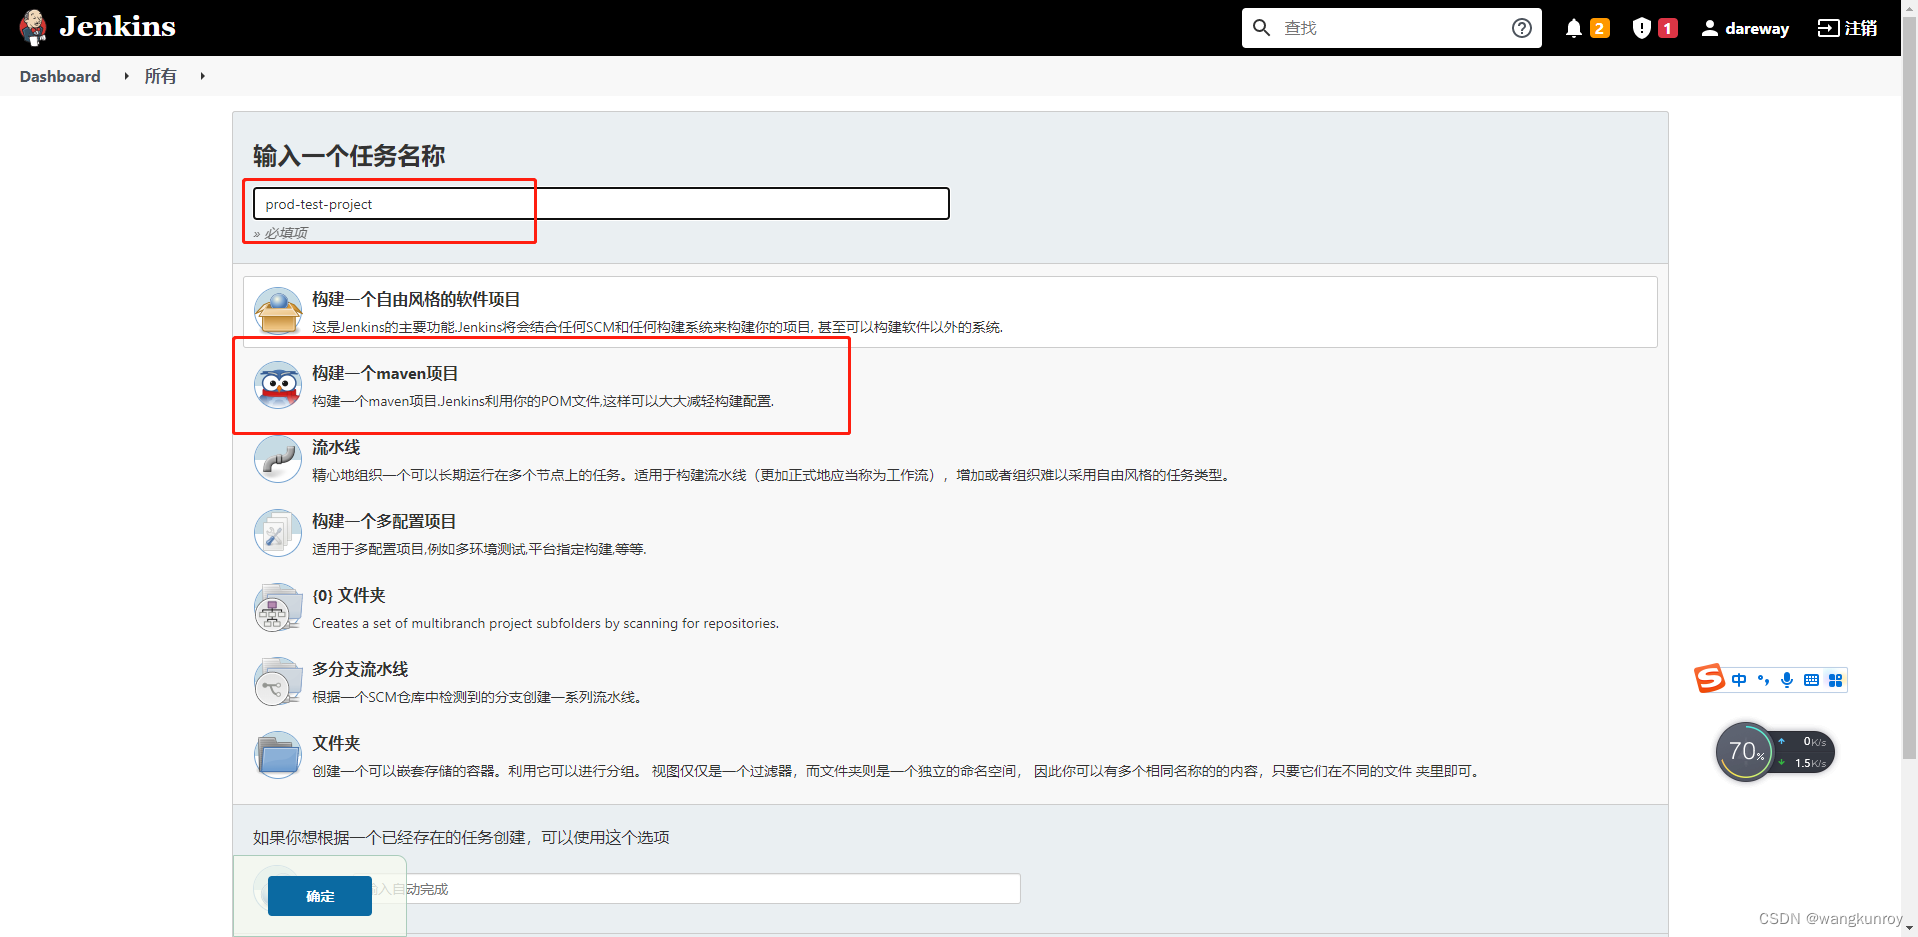Open the 所有 breadcrumb
The height and width of the screenshot is (937, 1918).
(x=160, y=76)
